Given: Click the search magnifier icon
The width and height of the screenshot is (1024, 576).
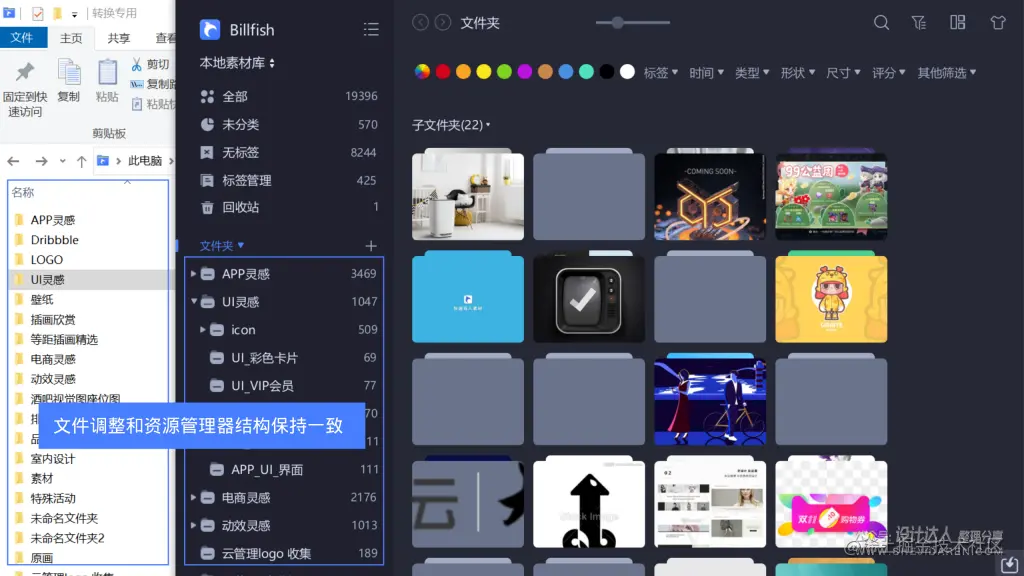Looking at the screenshot, I should (x=881, y=23).
